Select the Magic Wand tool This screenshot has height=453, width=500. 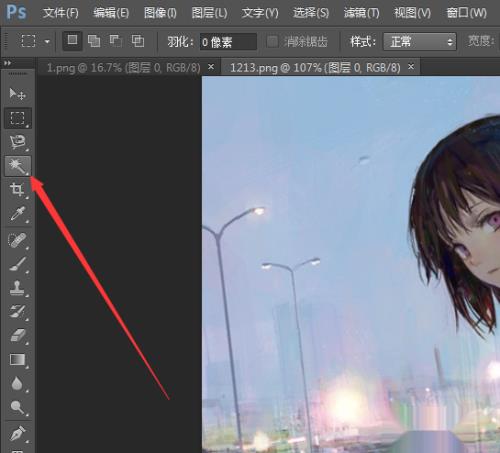coord(18,166)
